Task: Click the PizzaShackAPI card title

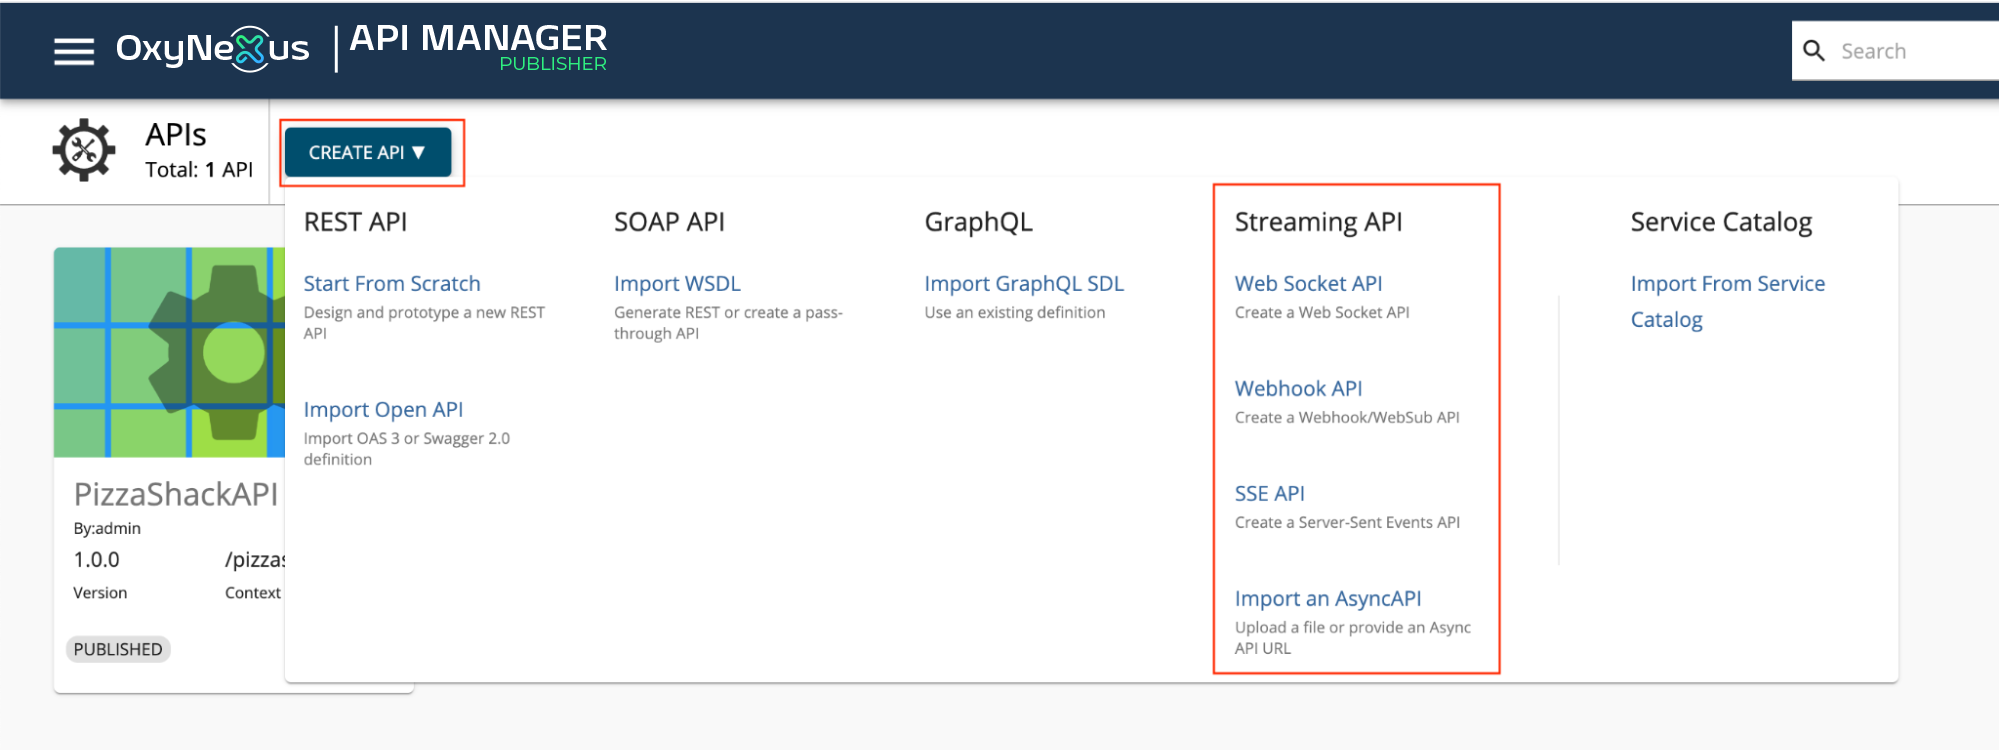Action: (x=176, y=494)
